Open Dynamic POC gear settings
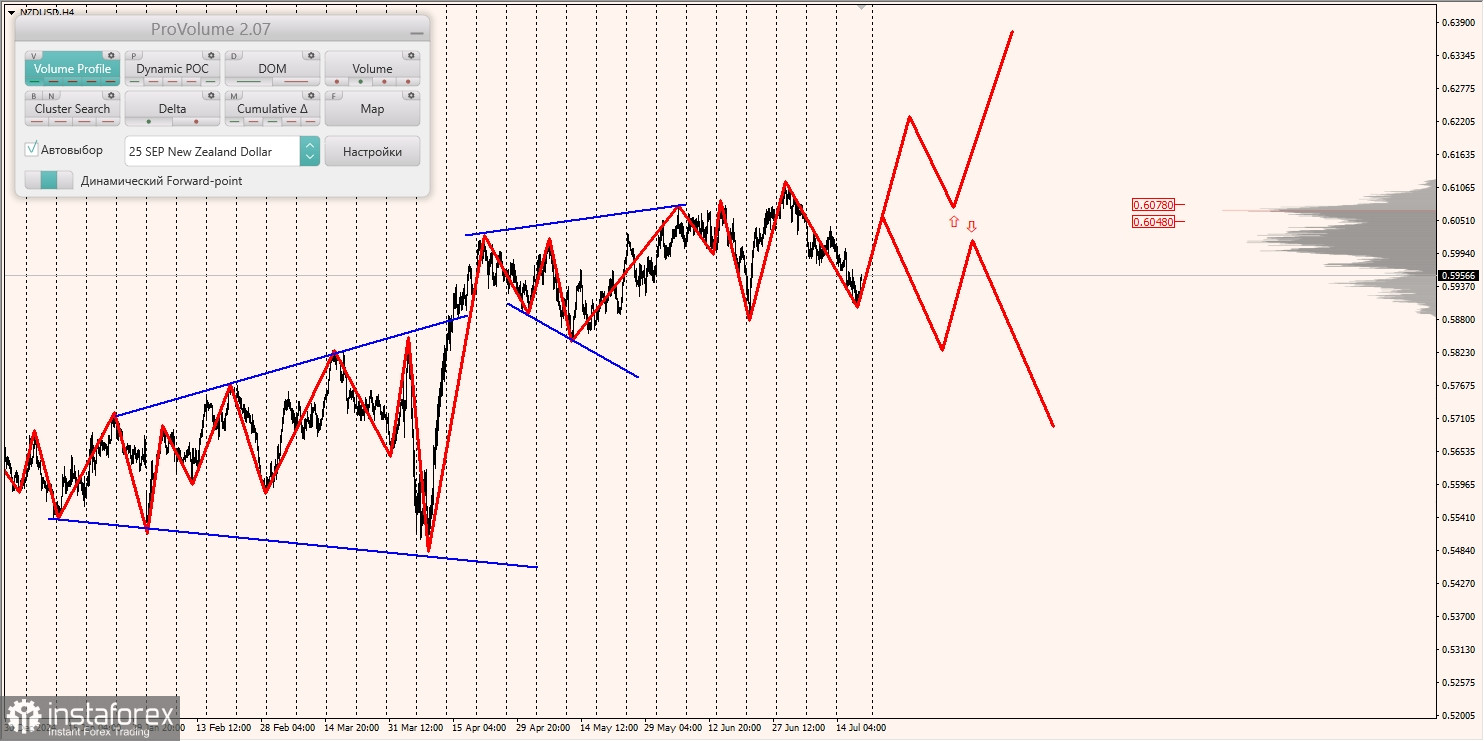The image size is (1484, 741). click(211, 56)
